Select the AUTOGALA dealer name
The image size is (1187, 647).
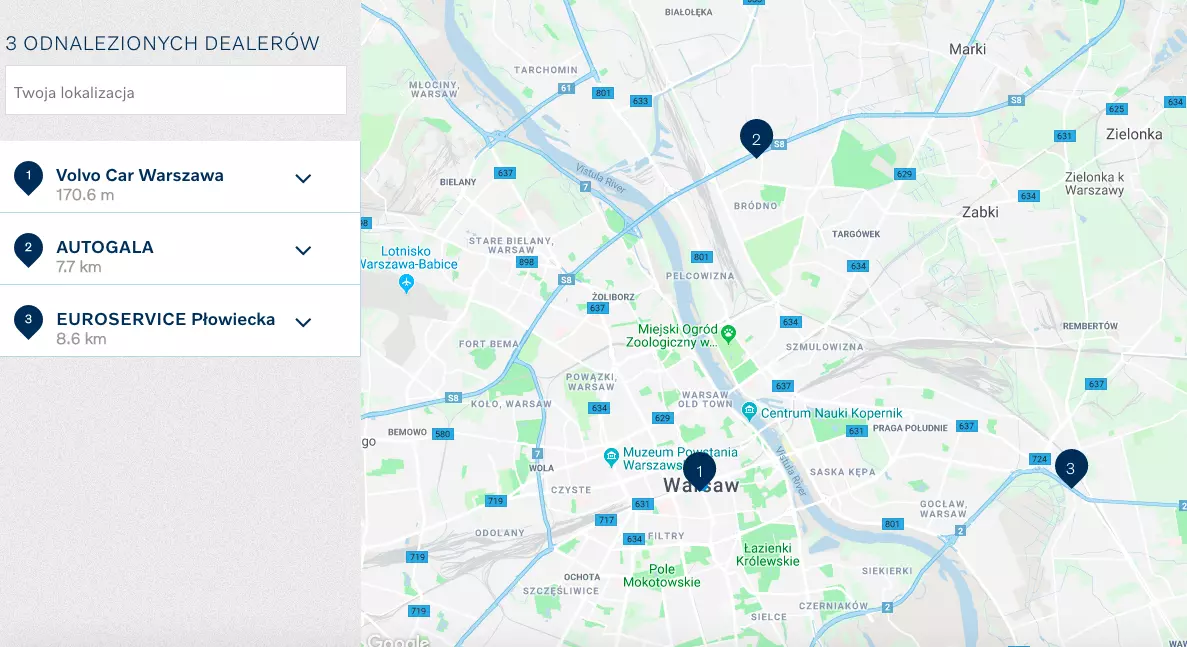pos(105,247)
